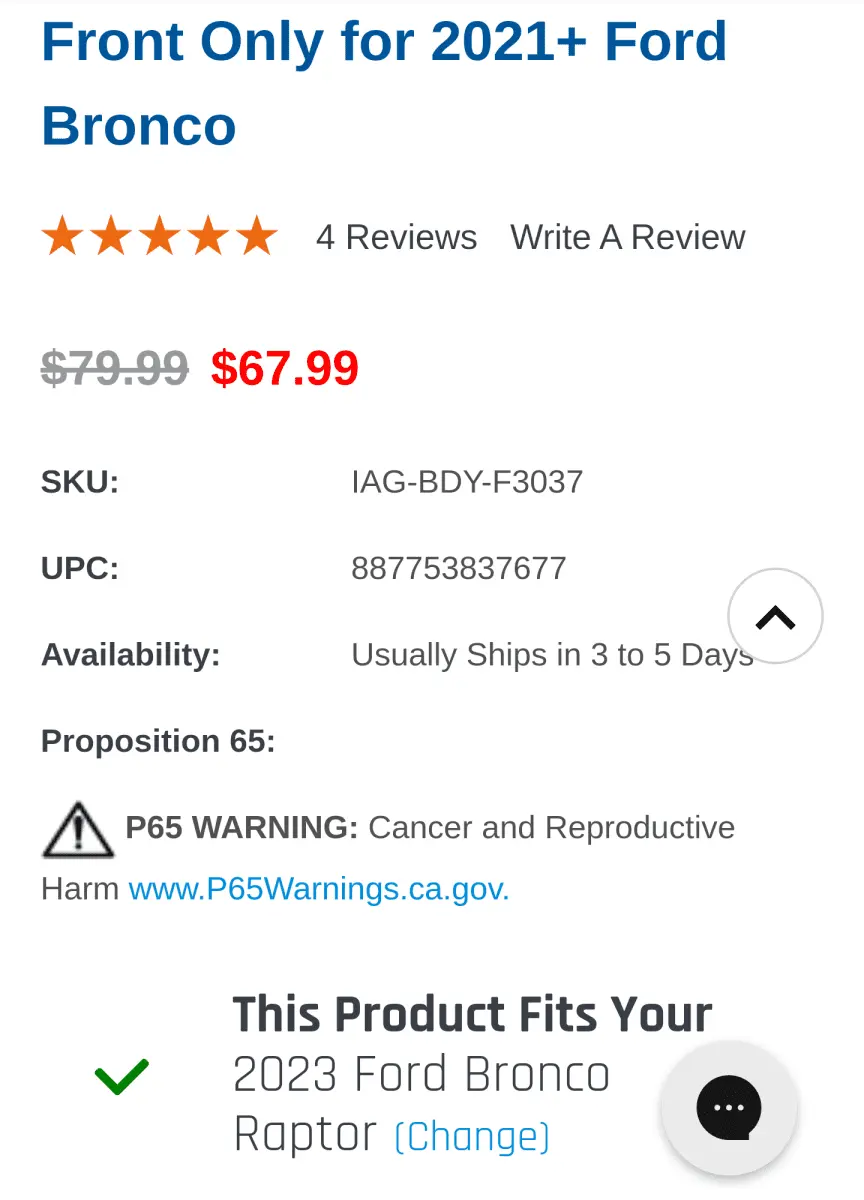Click the 'Usually Ships in 3 to 5 Days' text
Image resolution: width=864 pixels, height=1200 pixels.
click(540, 655)
